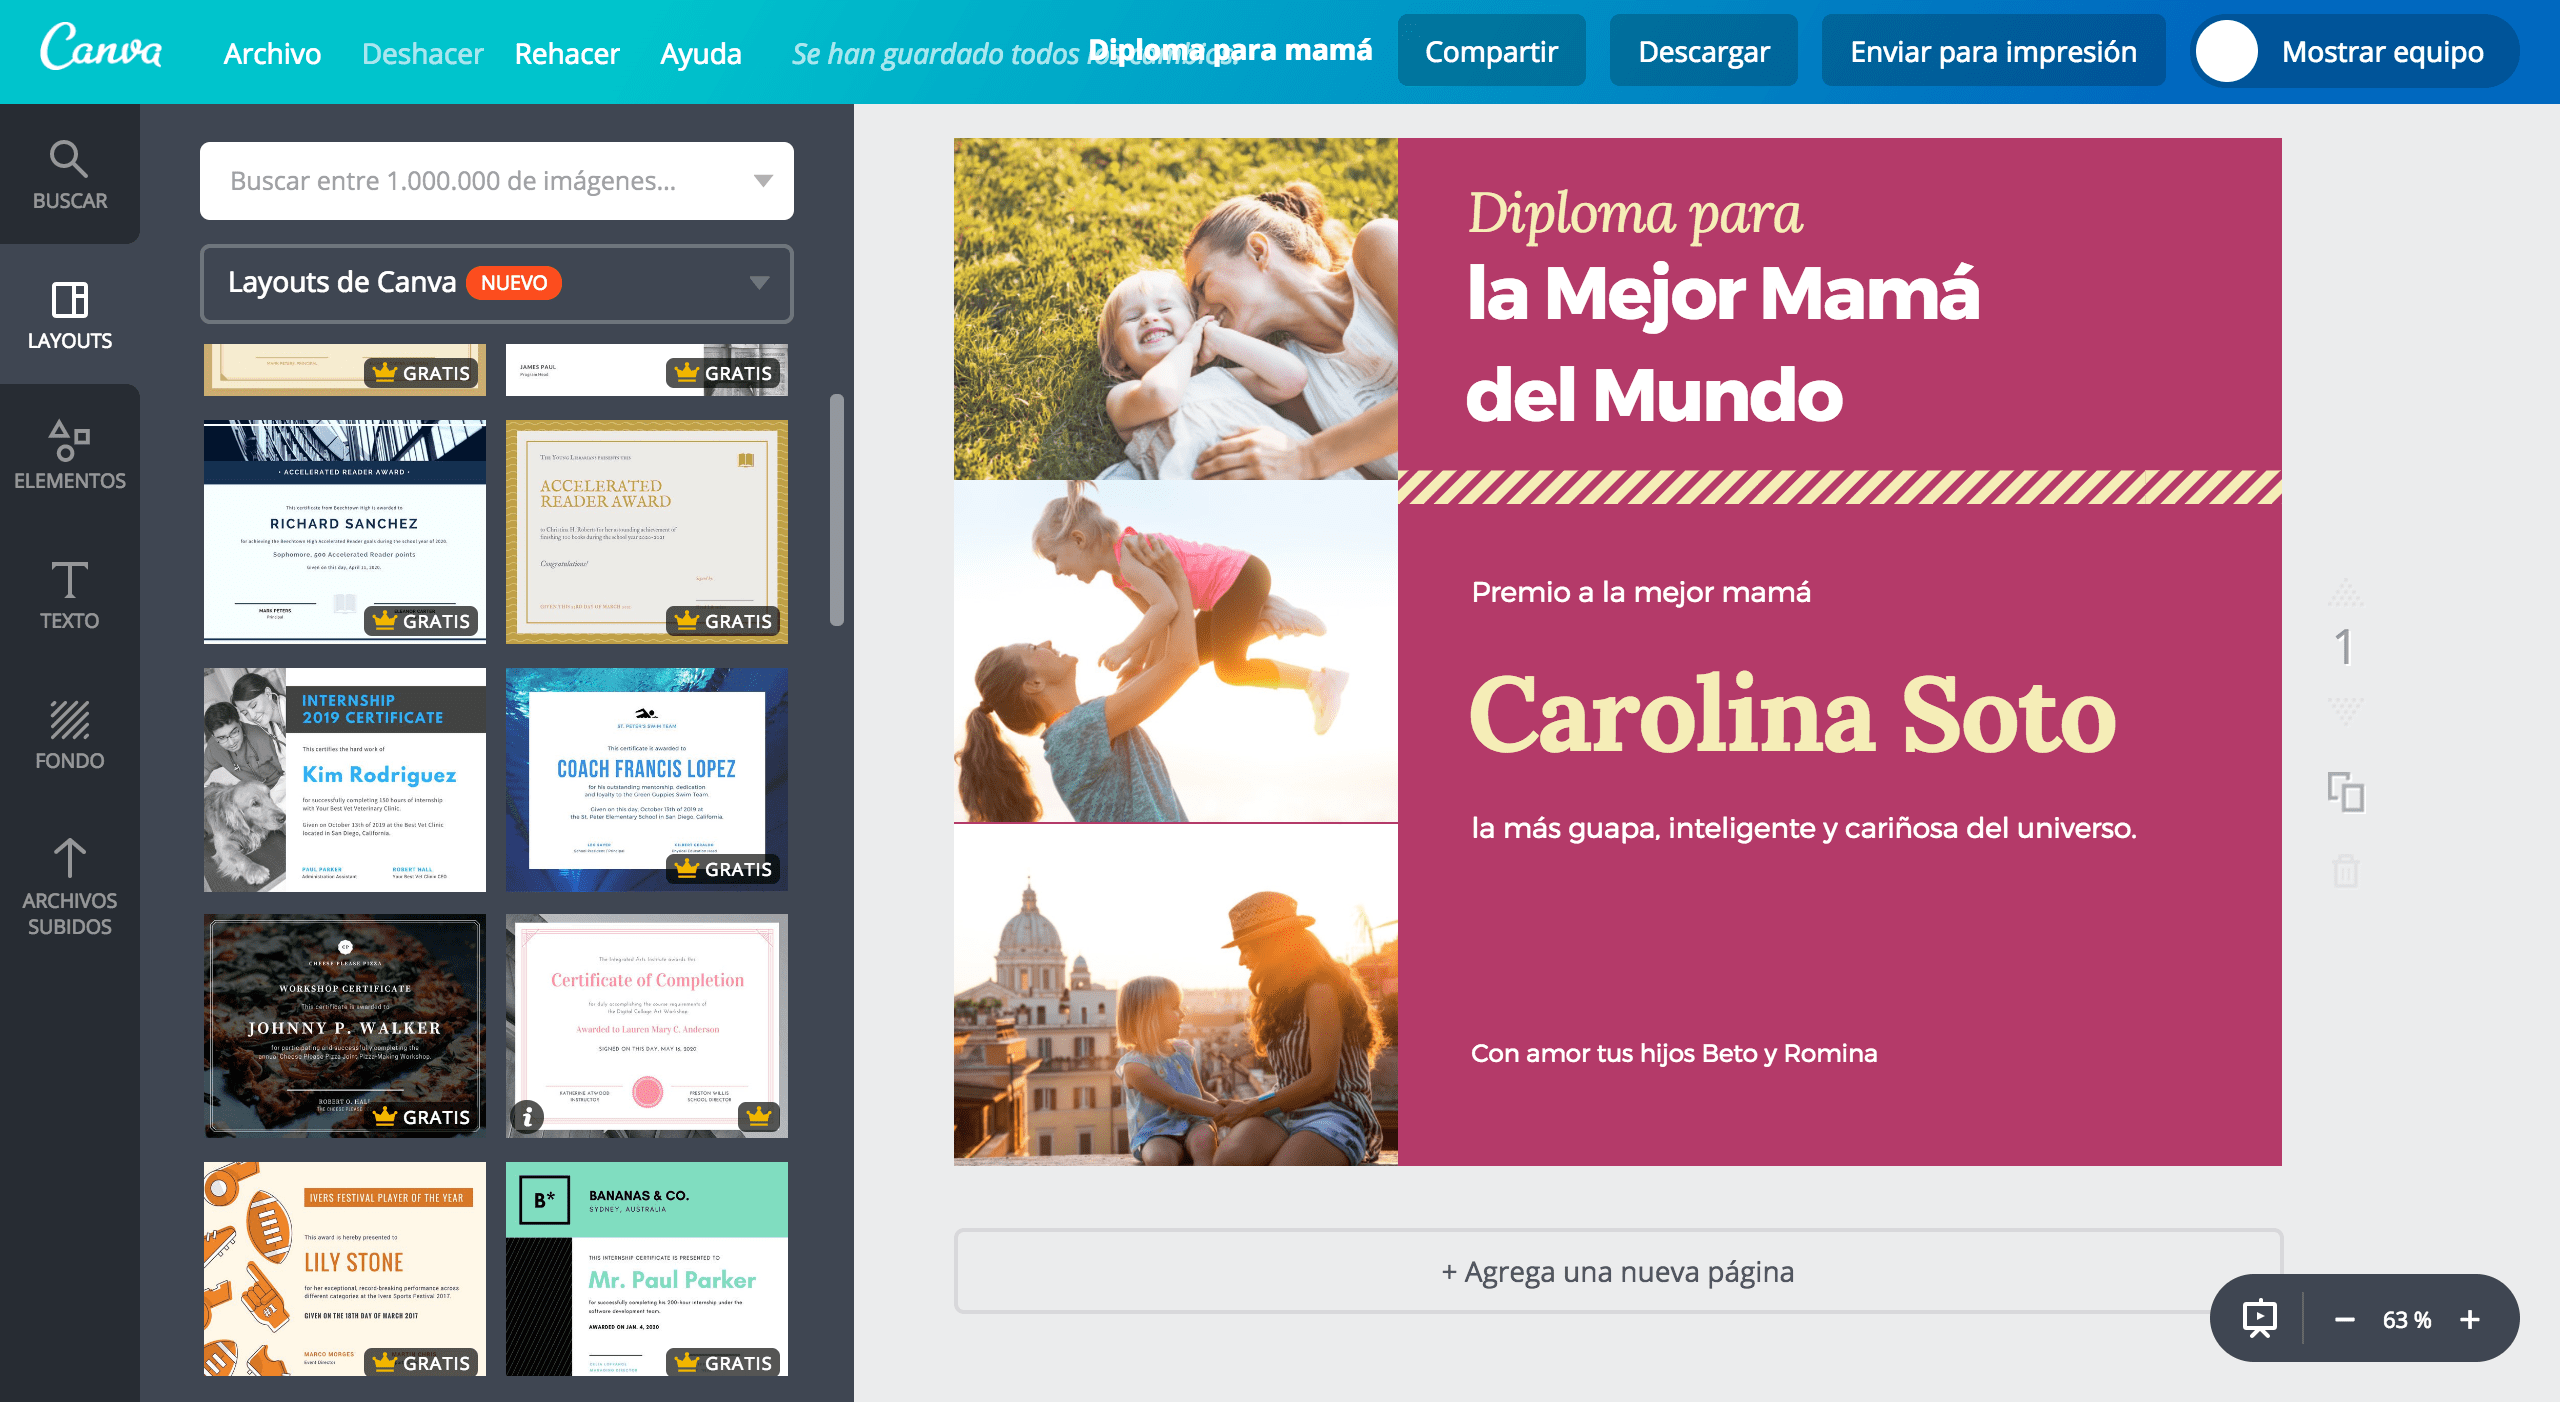
Task: Select Johnny P. Walker workshop certificate layout
Action: click(x=345, y=1026)
